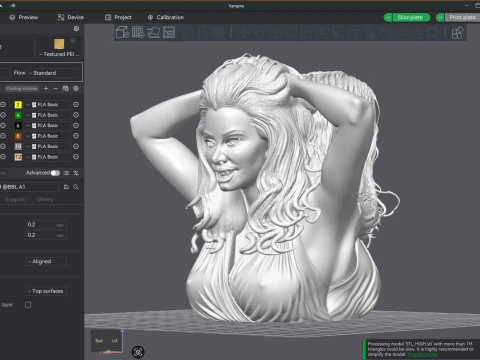Screen dimensions: 480x360
Task: Edit filament 12 preset icon at right
Action: [76, 157]
